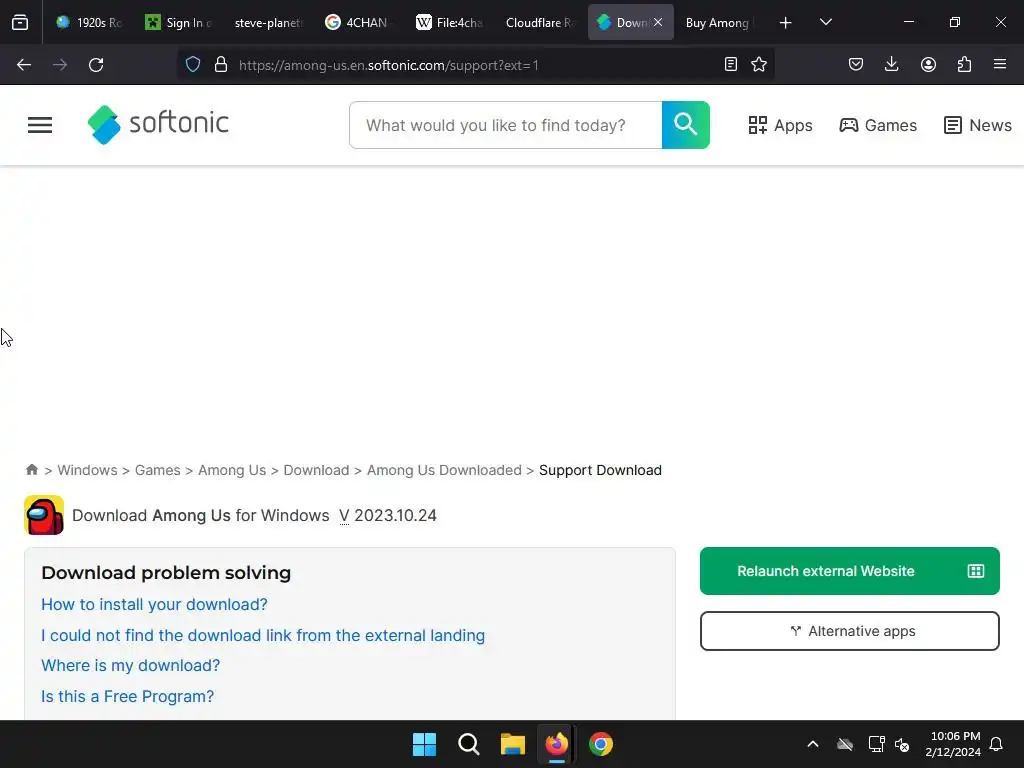
Task: Open 'could not find download link' help
Action: [x=263, y=635]
